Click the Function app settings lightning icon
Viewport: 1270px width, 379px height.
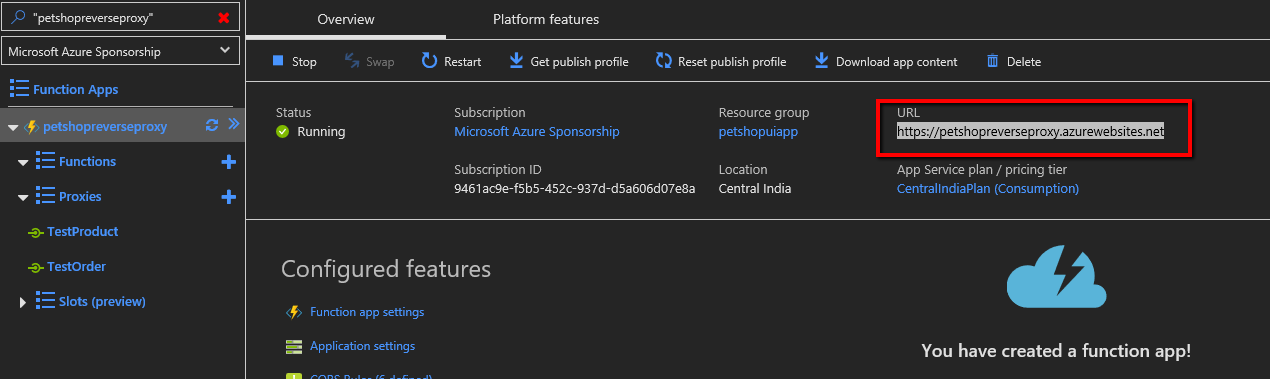pyautogui.click(x=294, y=312)
